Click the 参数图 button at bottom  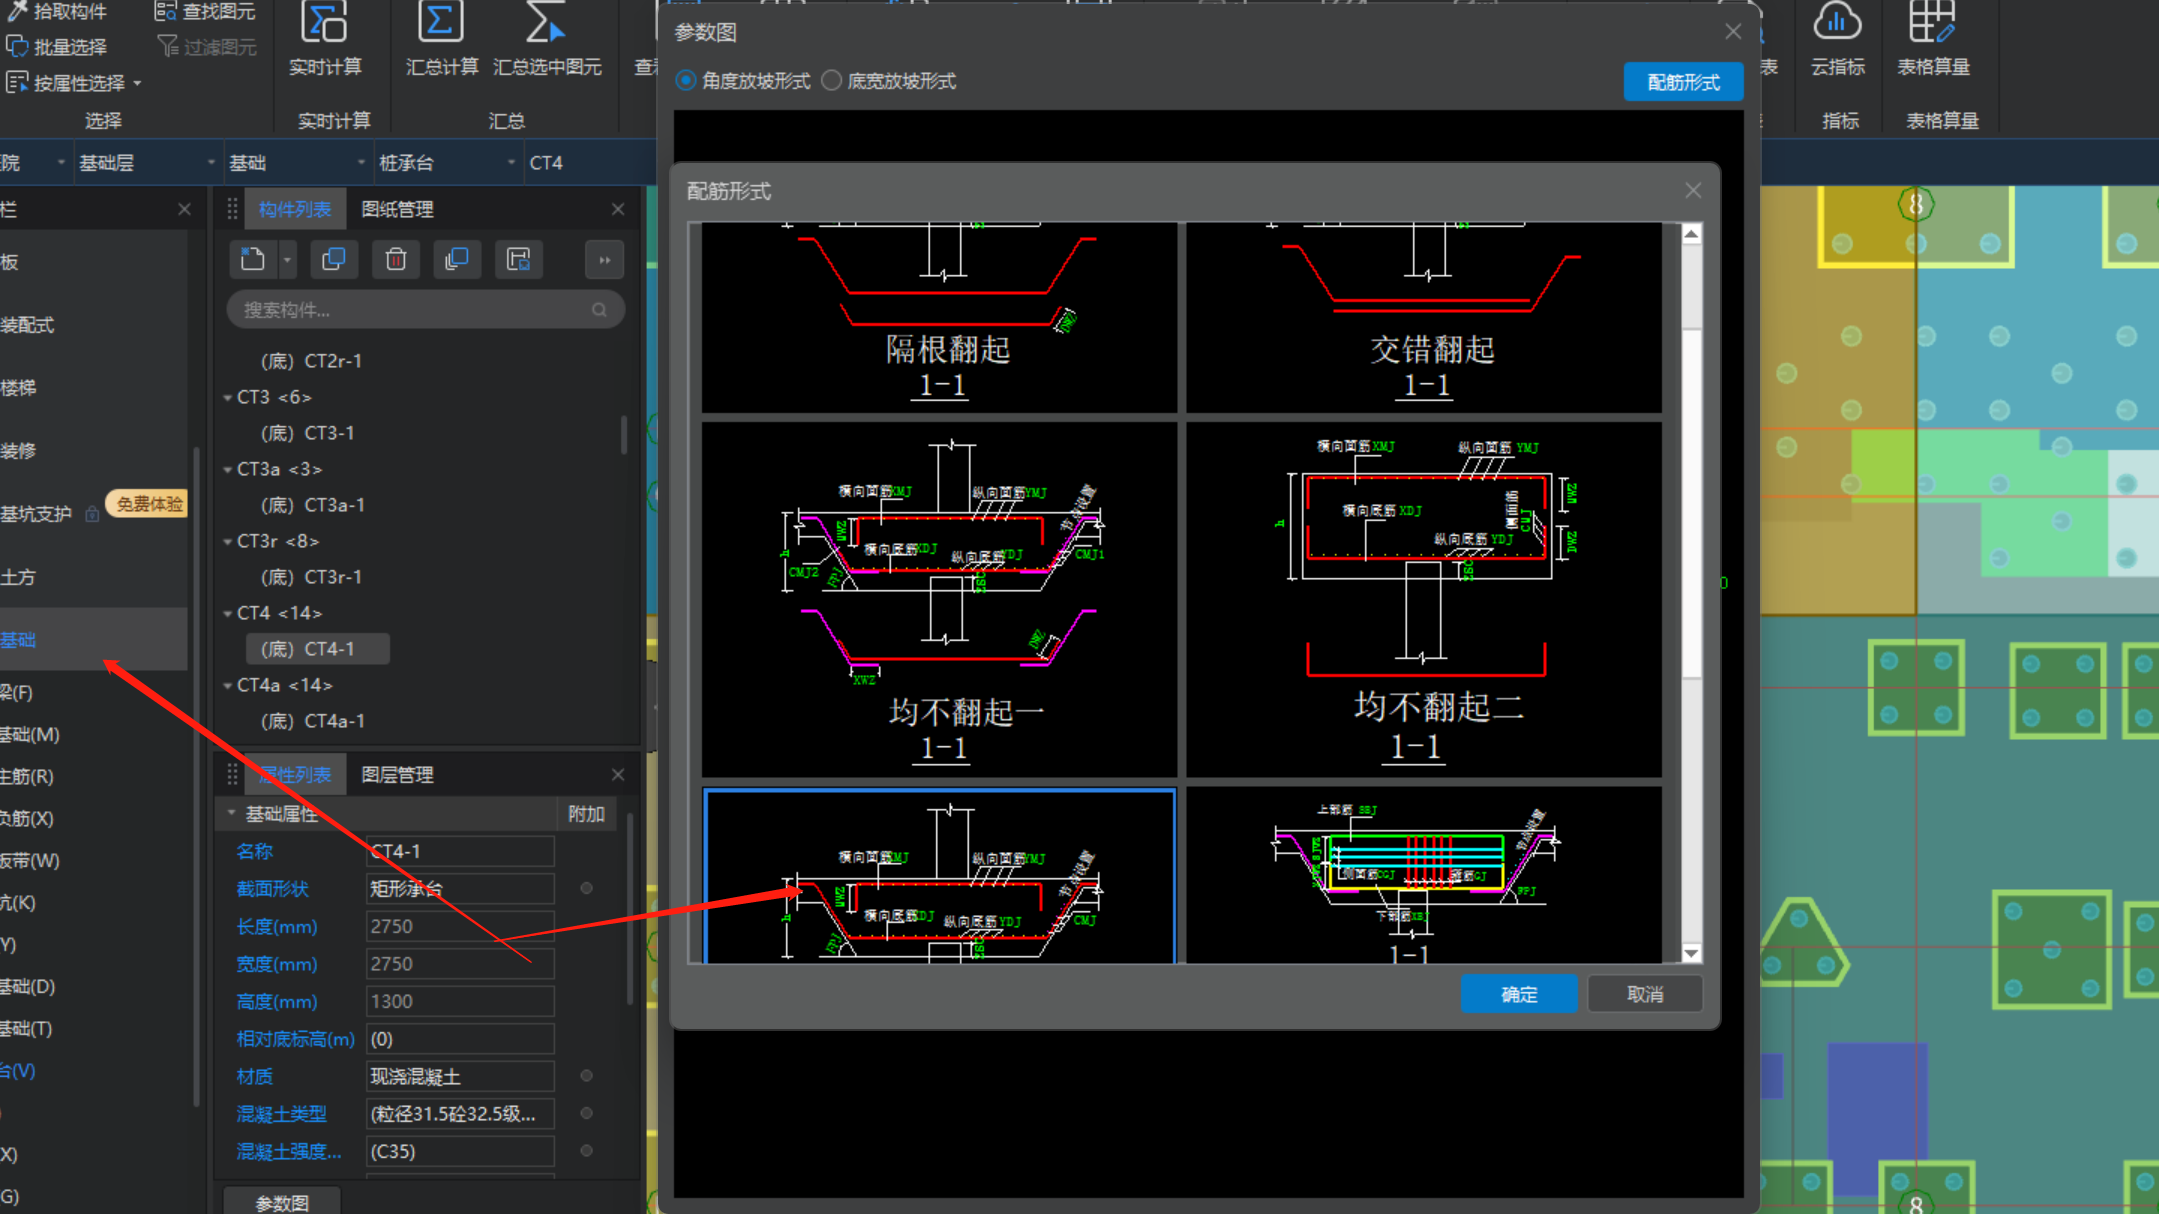pyautogui.click(x=282, y=1202)
